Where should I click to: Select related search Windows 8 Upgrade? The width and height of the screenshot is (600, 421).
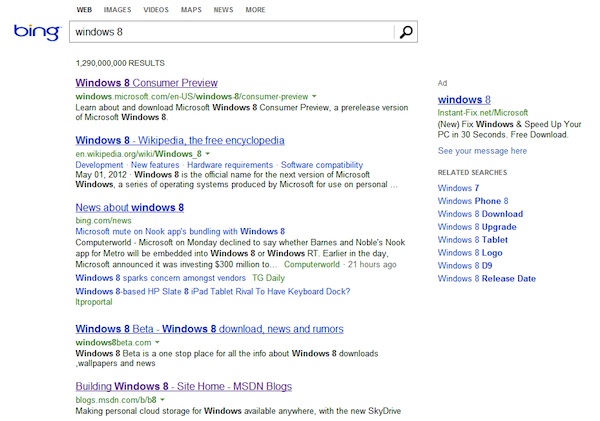pyautogui.click(x=477, y=227)
